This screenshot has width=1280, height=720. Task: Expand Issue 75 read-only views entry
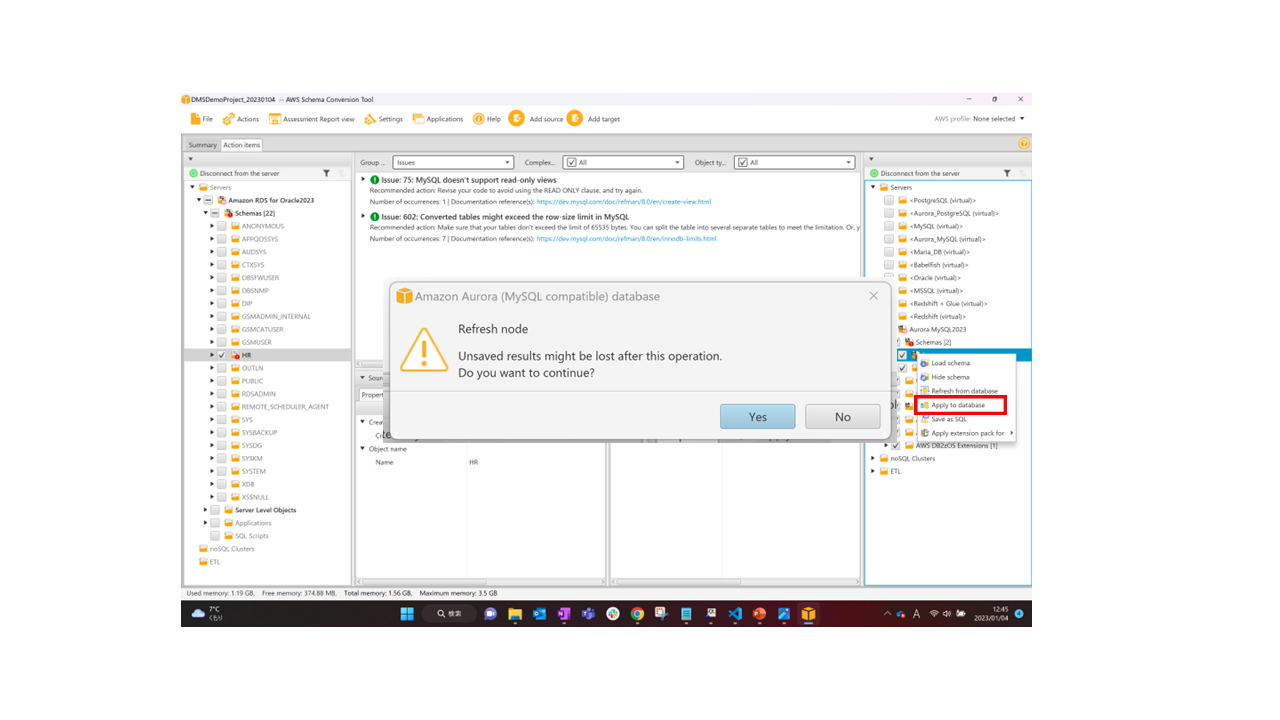coord(363,180)
